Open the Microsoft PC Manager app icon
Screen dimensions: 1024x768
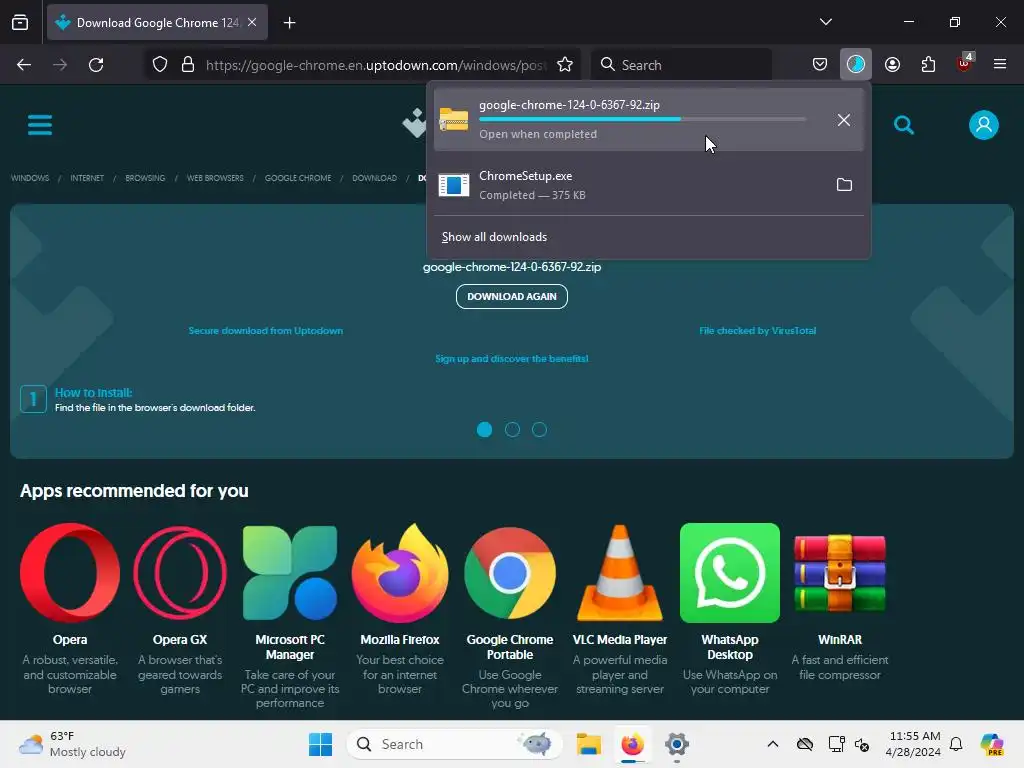click(x=290, y=573)
